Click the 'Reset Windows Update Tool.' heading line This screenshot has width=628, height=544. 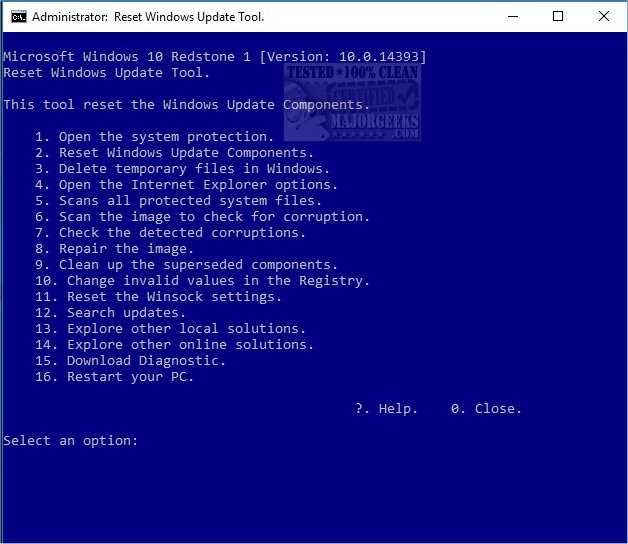[x=107, y=73]
